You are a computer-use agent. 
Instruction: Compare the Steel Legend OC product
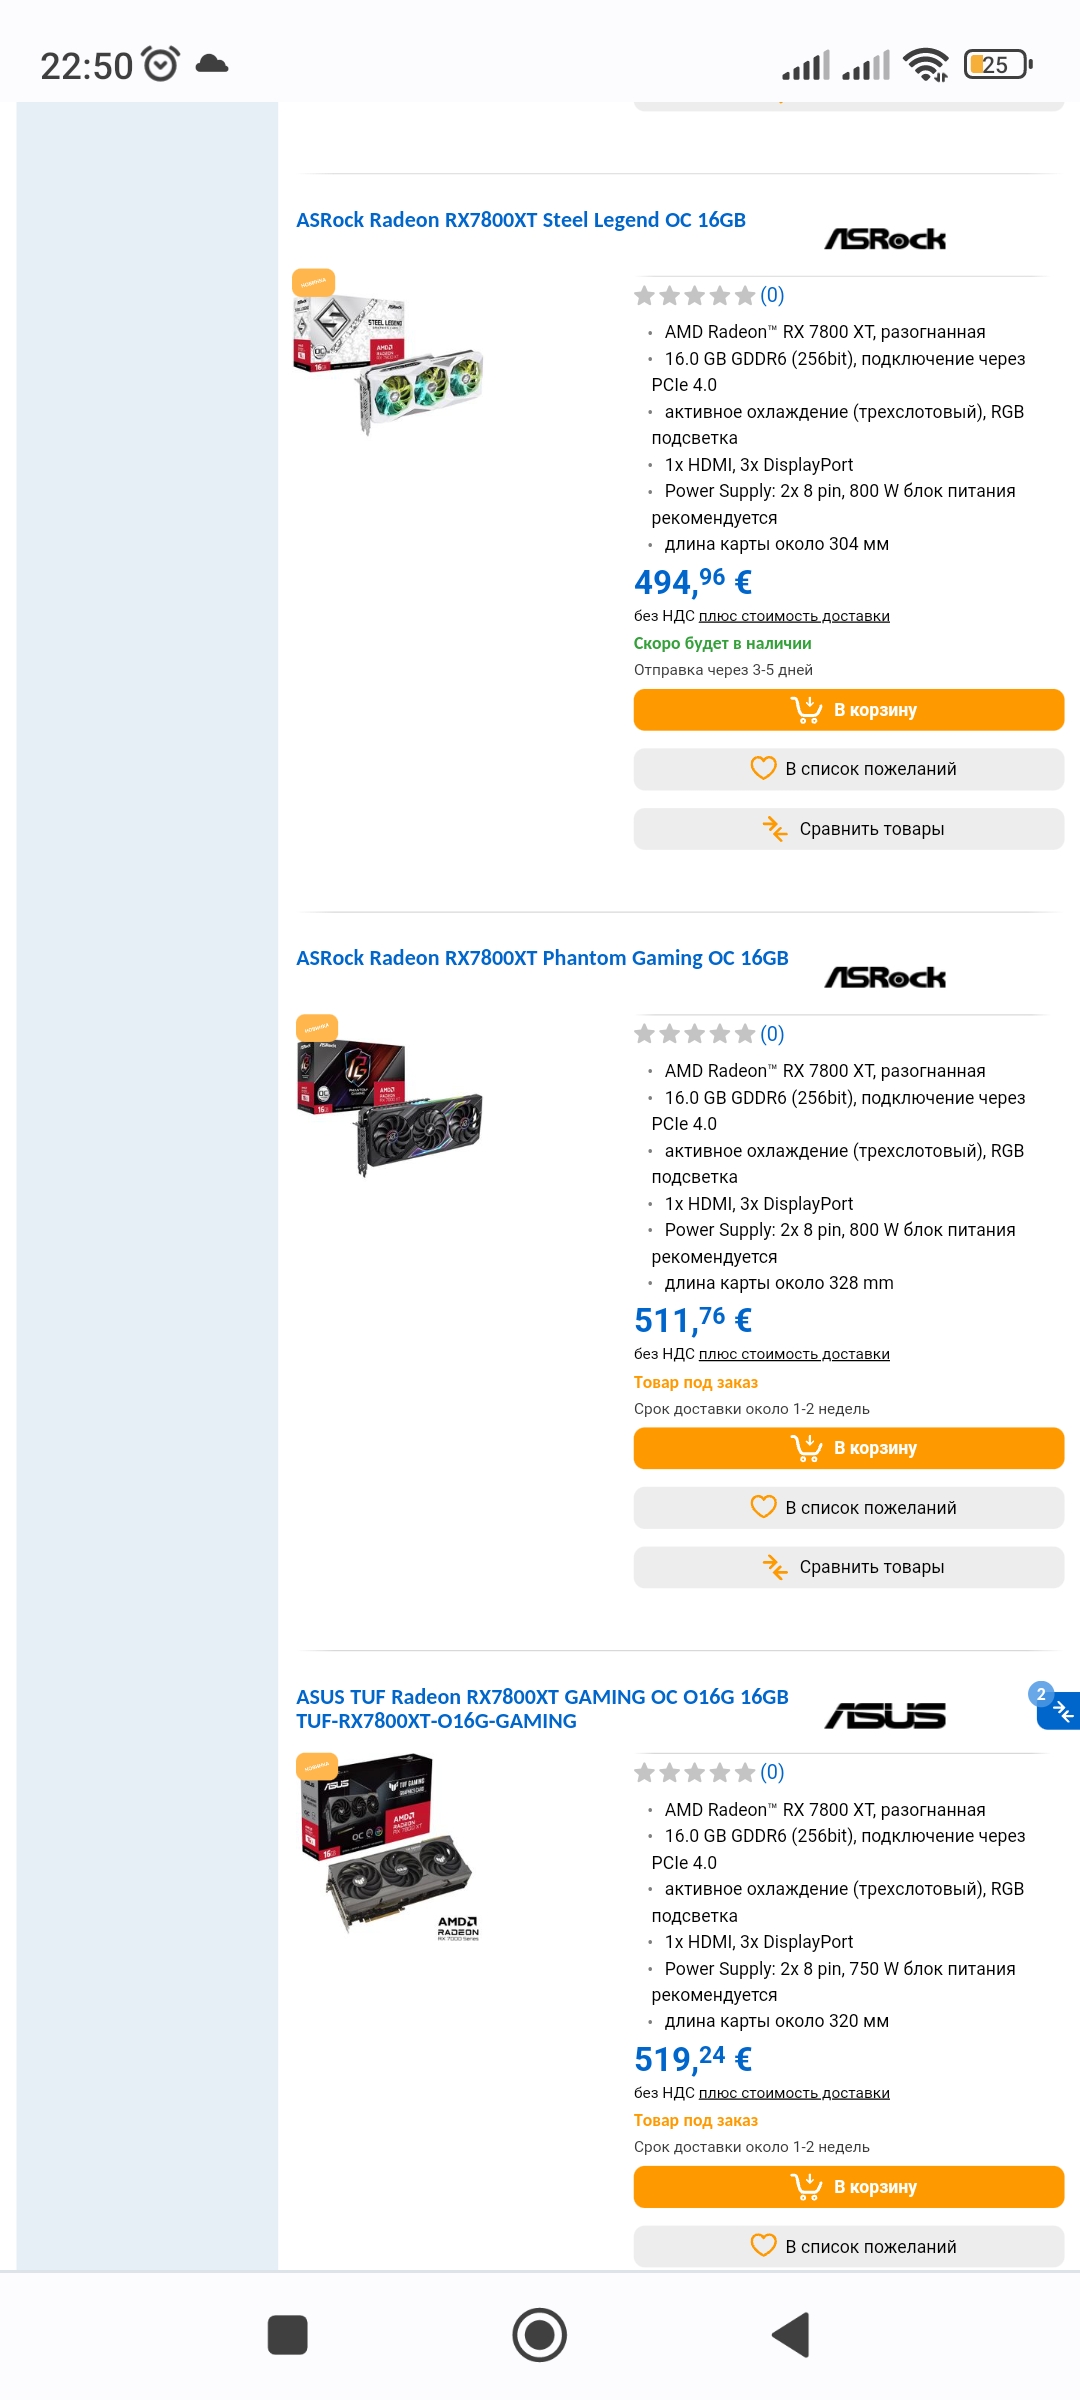tap(849, 829)
